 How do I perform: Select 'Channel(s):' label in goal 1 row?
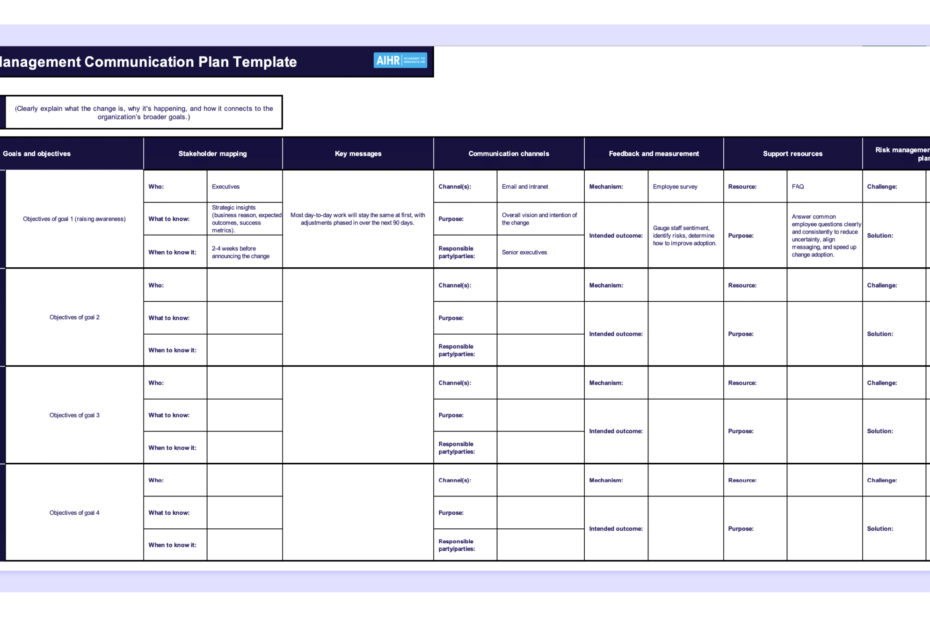pyautogui.click(x=454, y=186)
